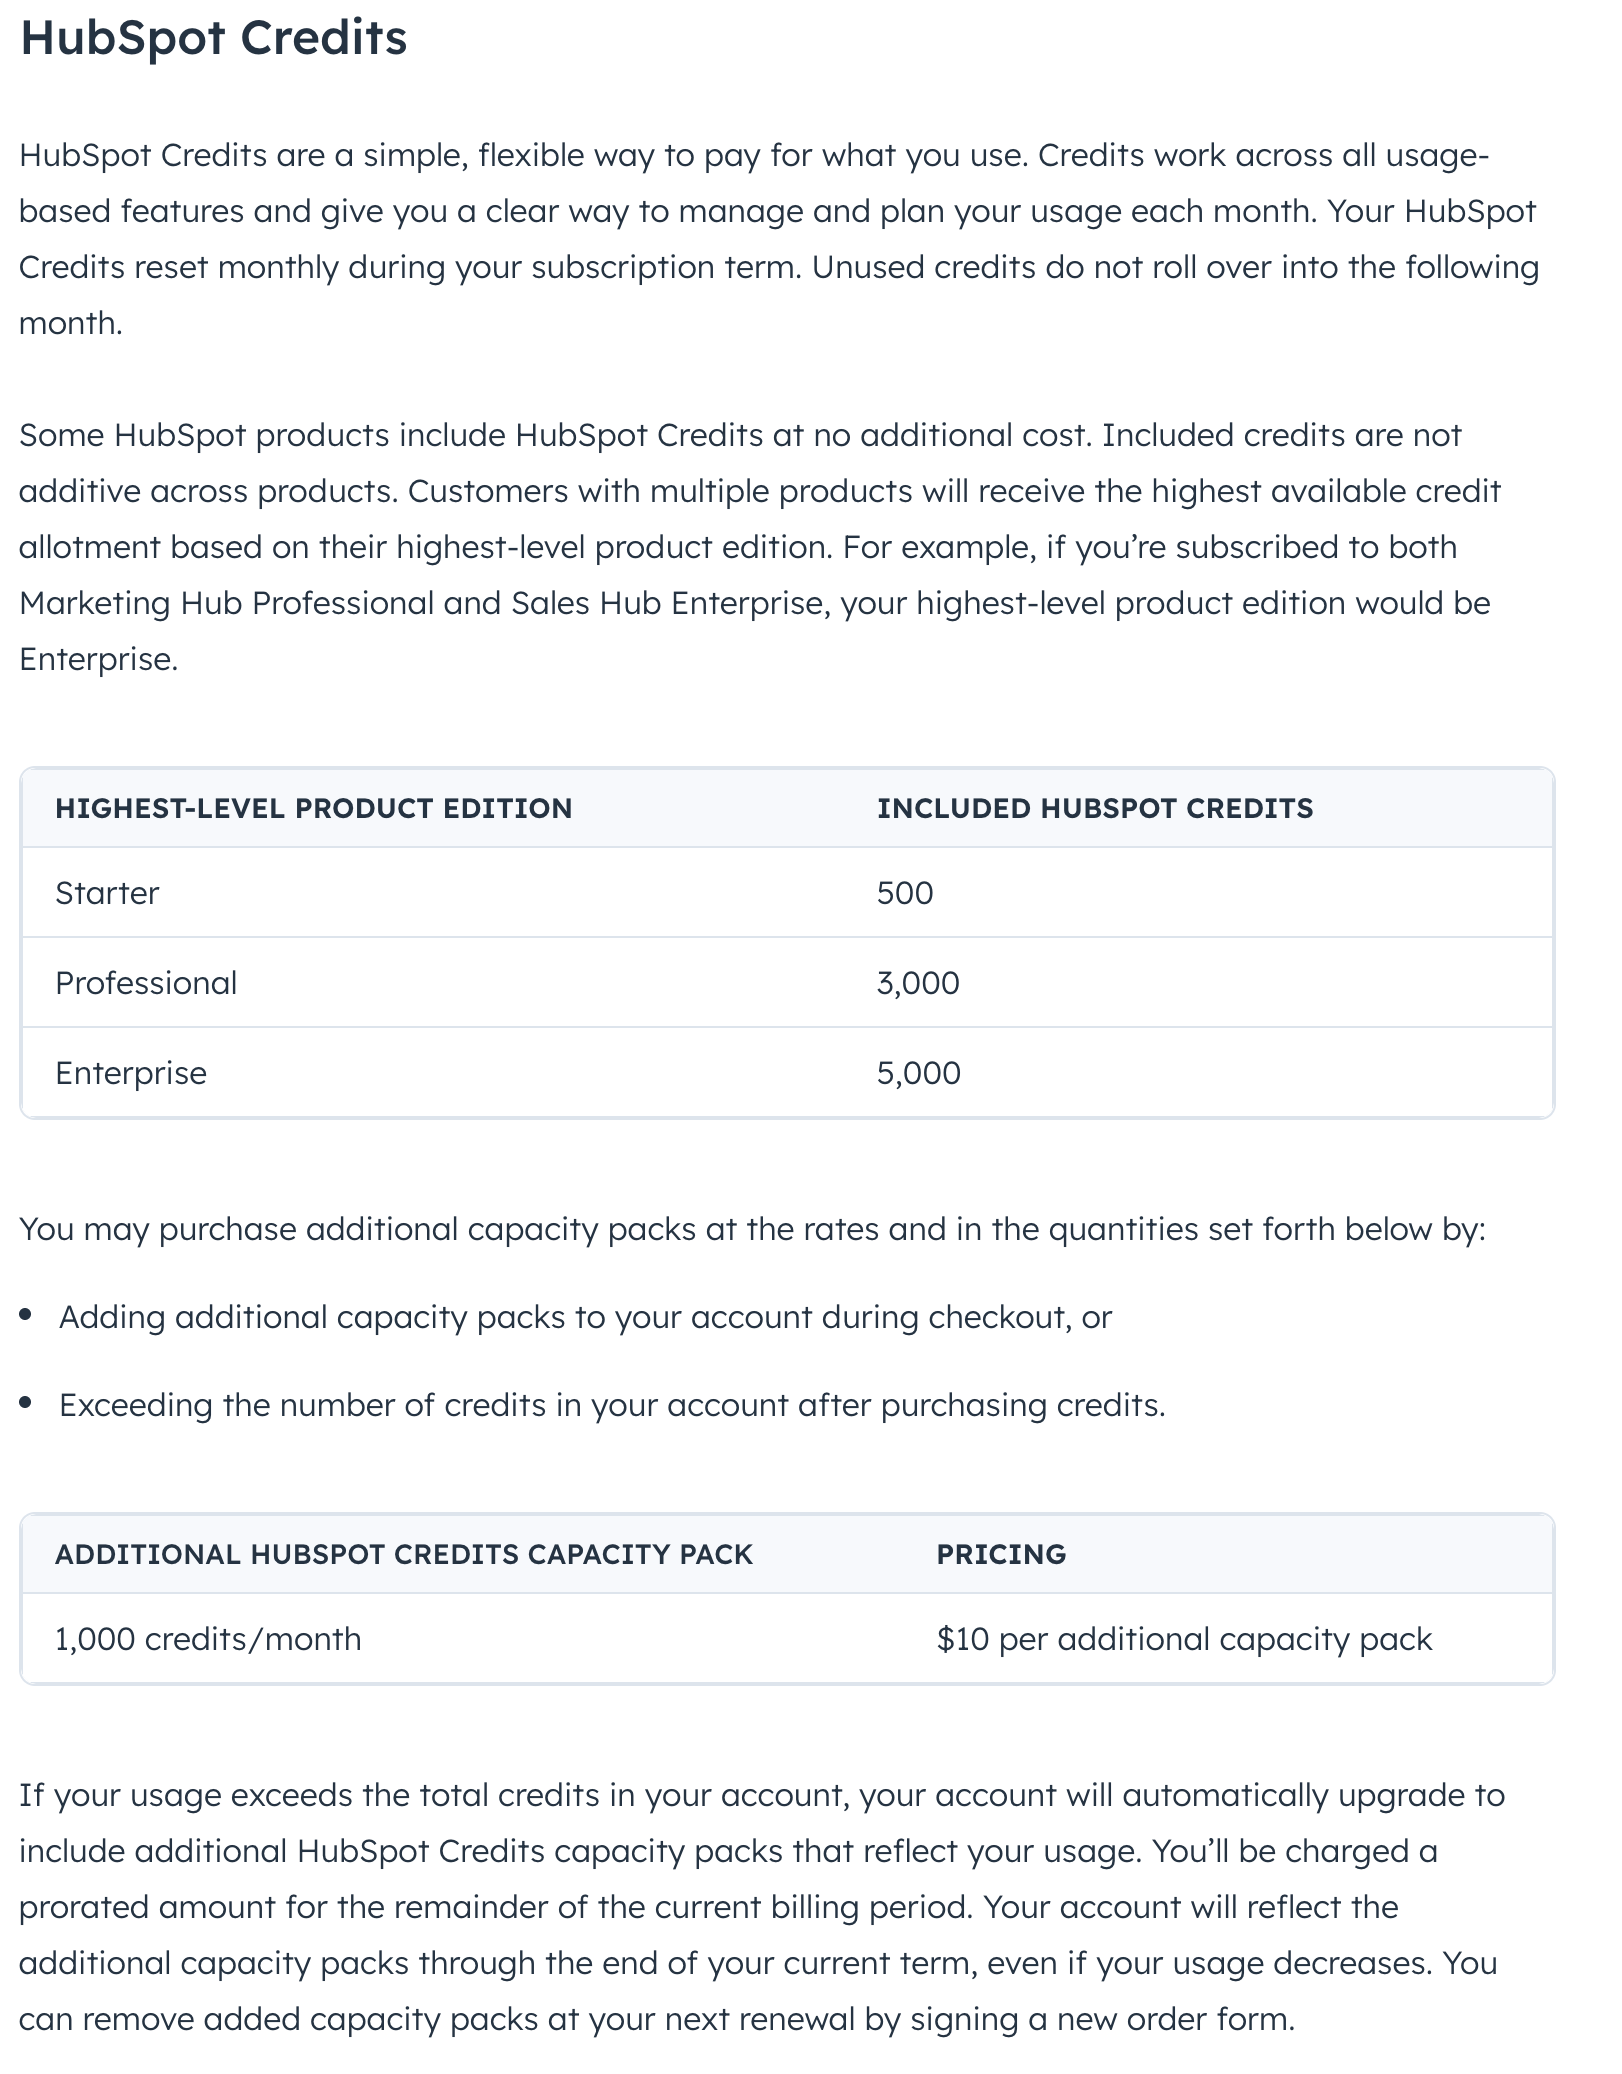Click the bullet about exceeding account credits
This screenshot has height=2074, width=1622.
tap(612, 1405)
